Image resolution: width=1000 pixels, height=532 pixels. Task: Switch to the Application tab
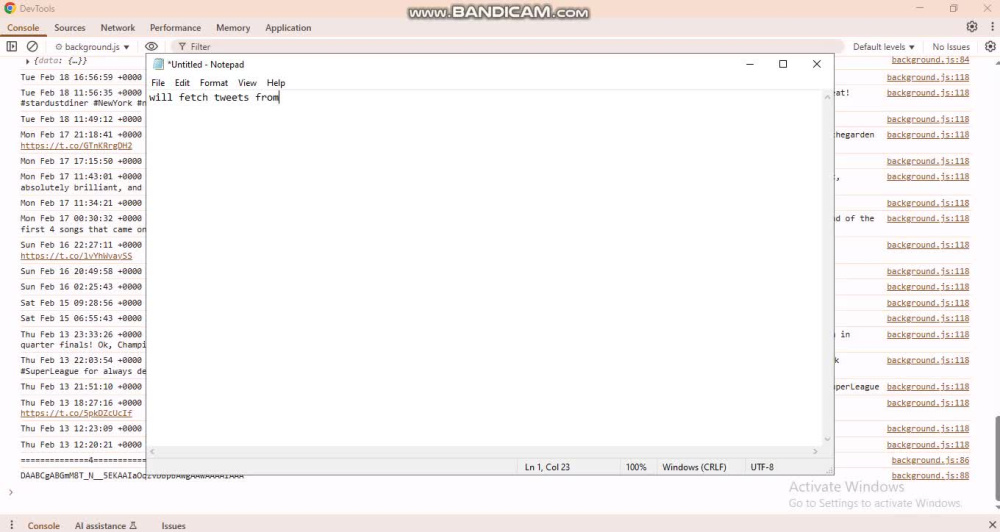[288, 27]
